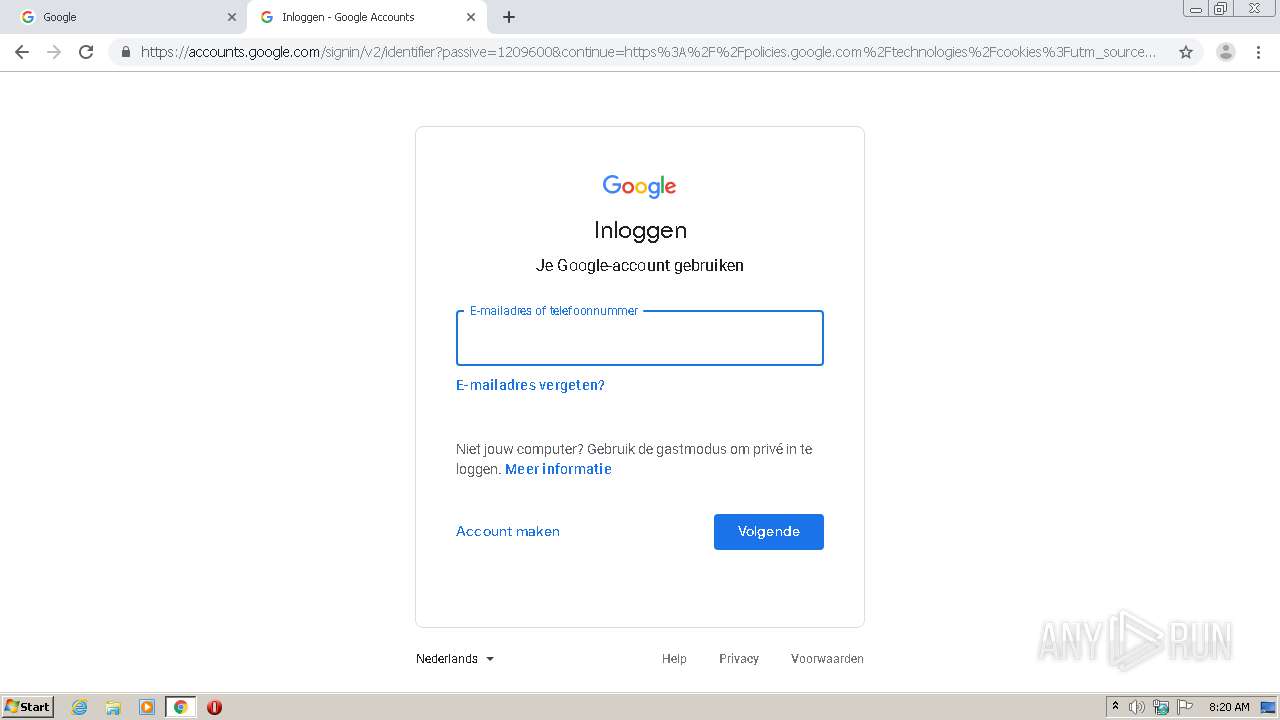Select the Chrome taskbar button
The width and height of the screenshot is (1280, 720).
tap(180, 707)
